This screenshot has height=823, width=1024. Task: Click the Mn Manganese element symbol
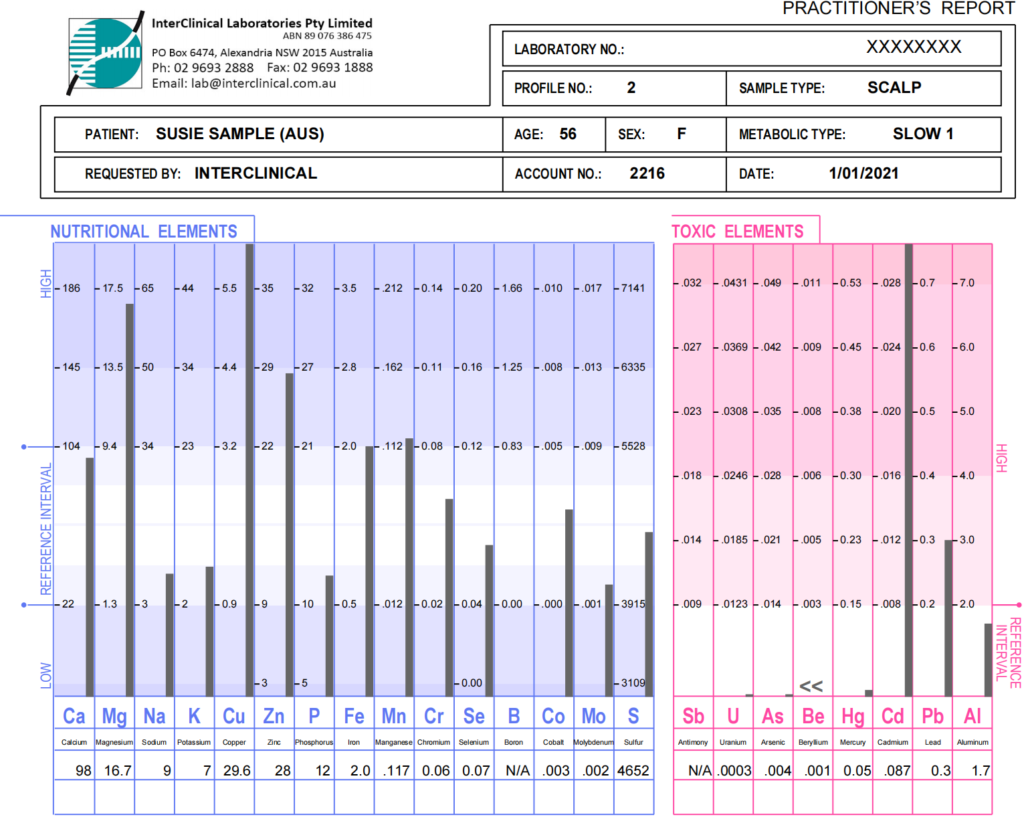[x=394, y=717]
